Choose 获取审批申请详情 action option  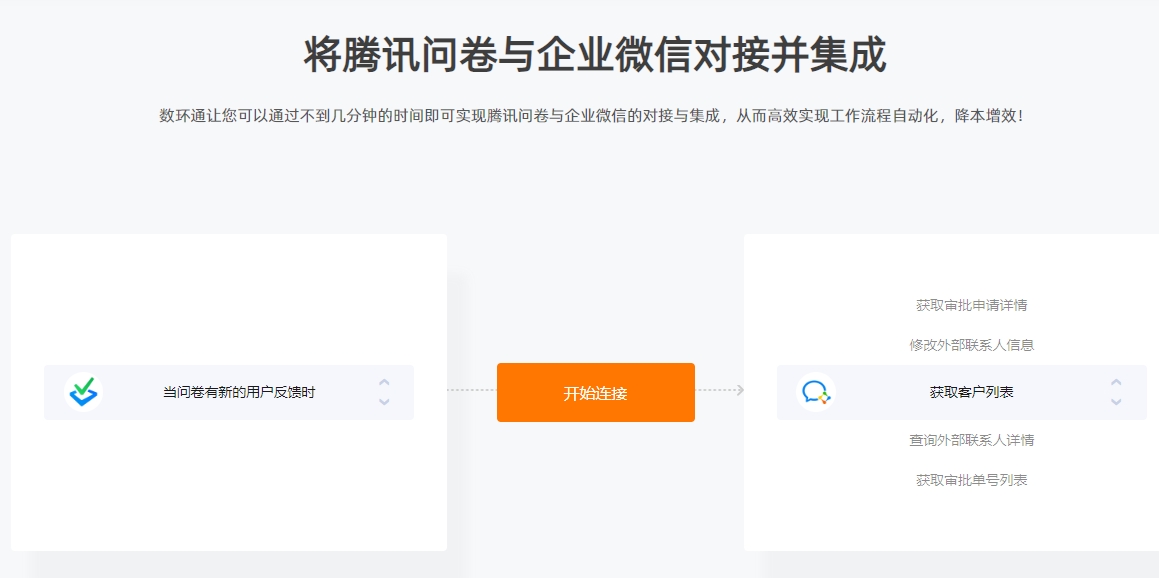971,305
